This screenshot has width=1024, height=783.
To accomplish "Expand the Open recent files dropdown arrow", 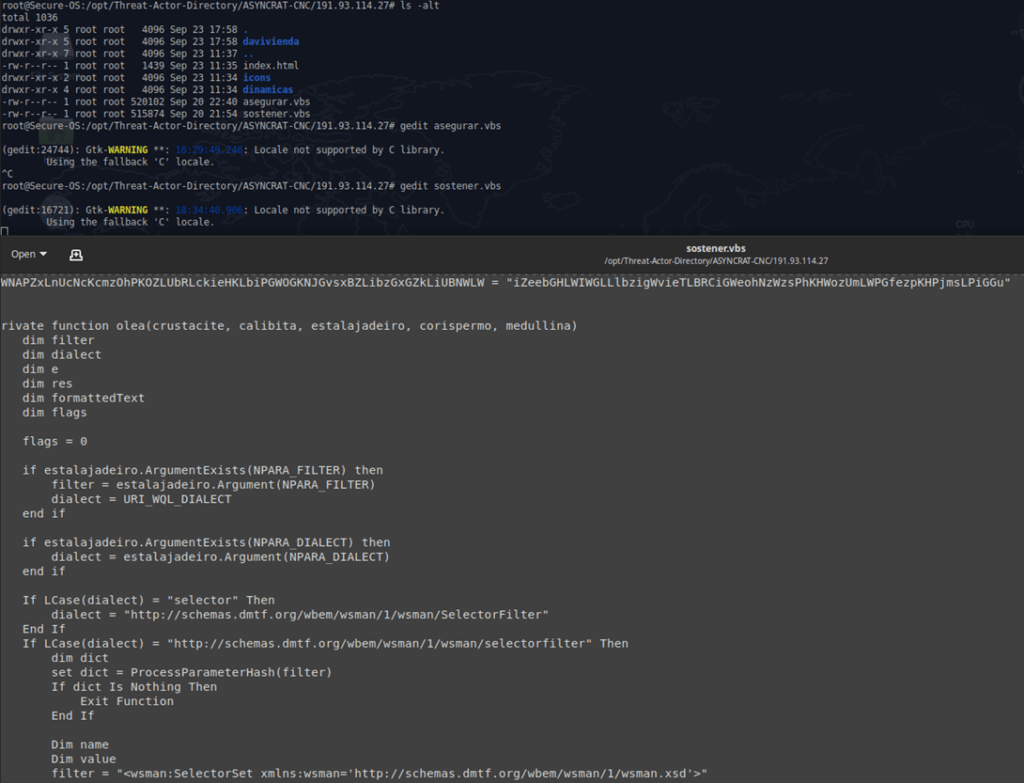I will [x=43, y=254].
